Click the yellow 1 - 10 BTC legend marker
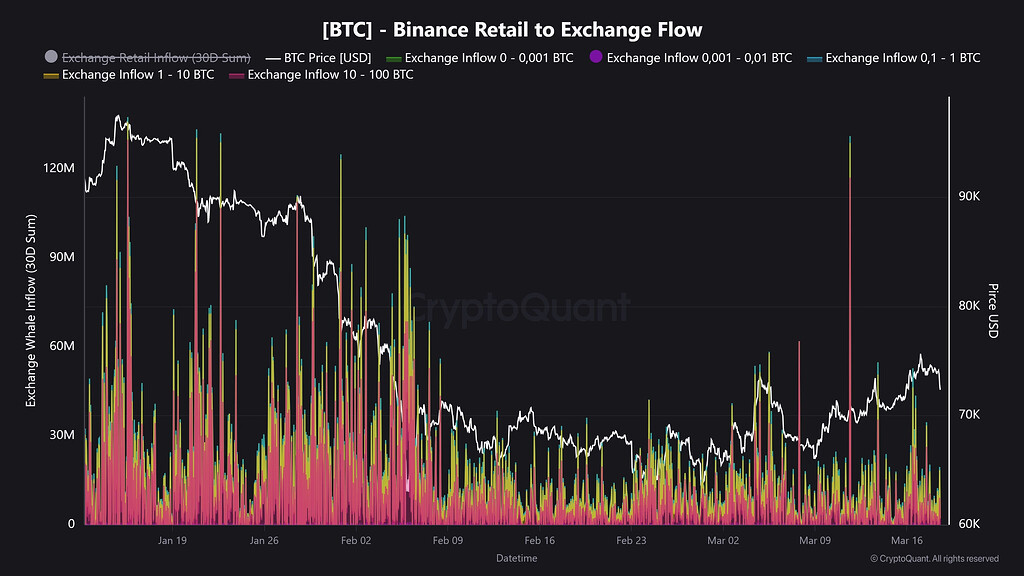 point(51,76)
